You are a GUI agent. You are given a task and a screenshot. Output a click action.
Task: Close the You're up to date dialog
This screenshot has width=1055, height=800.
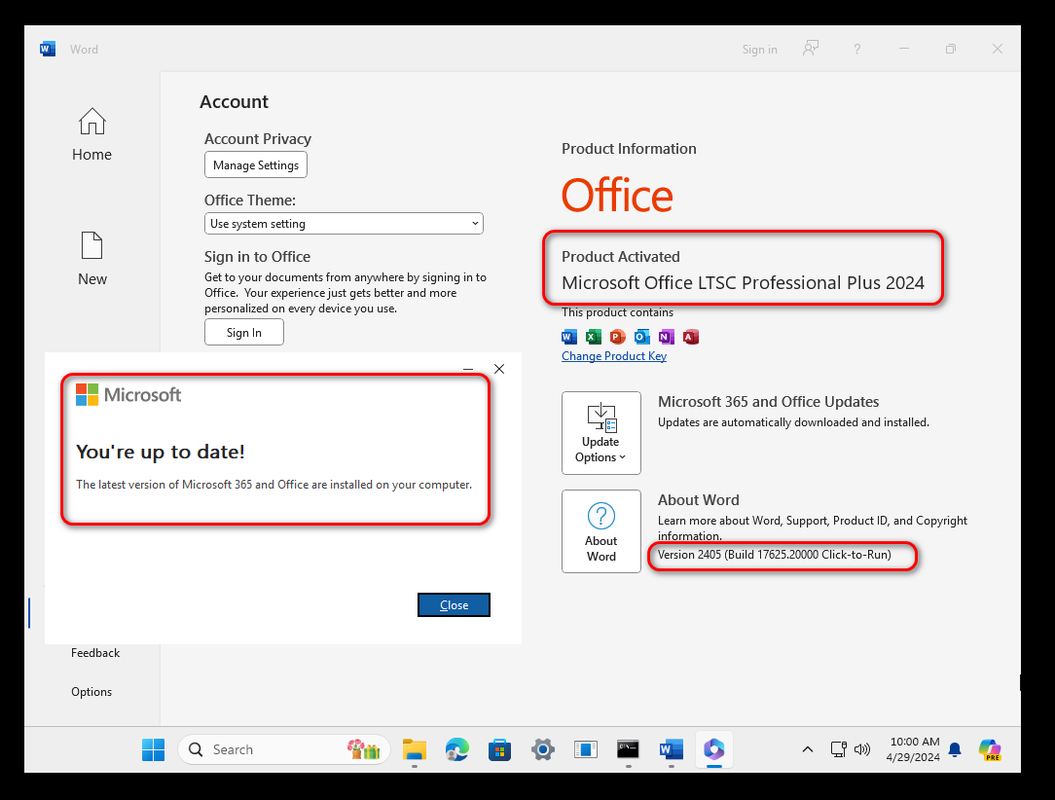coord(453,605)
